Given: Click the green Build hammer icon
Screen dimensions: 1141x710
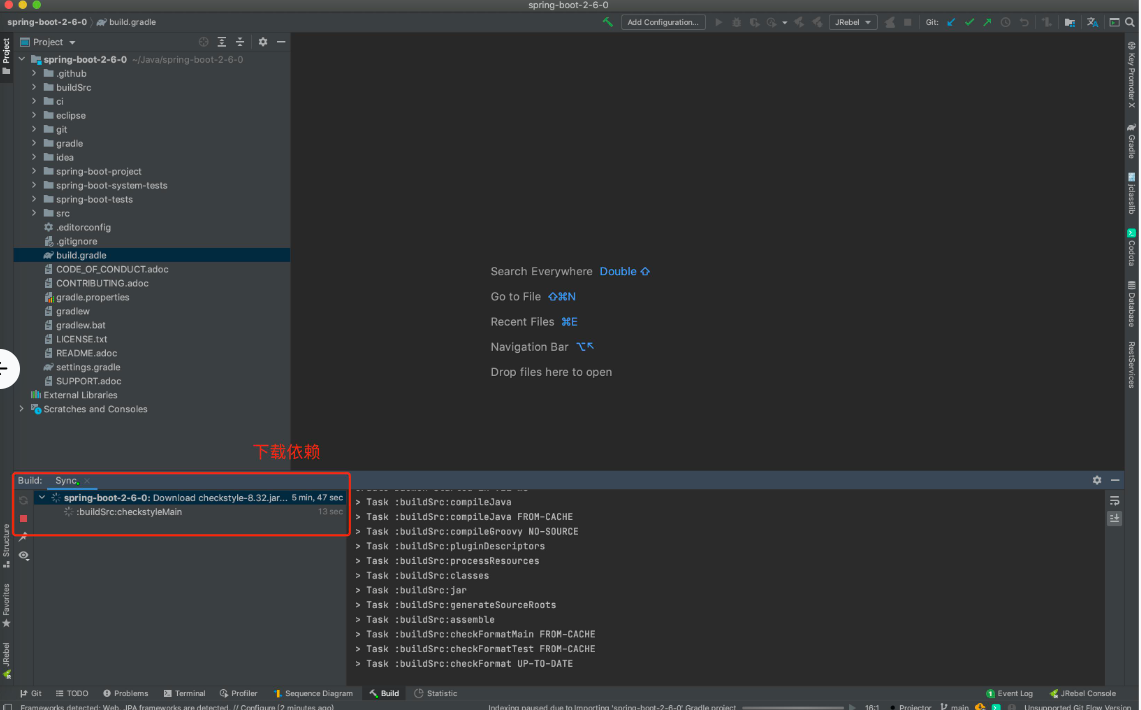Looking at the screenshot, I should point(608,22).
